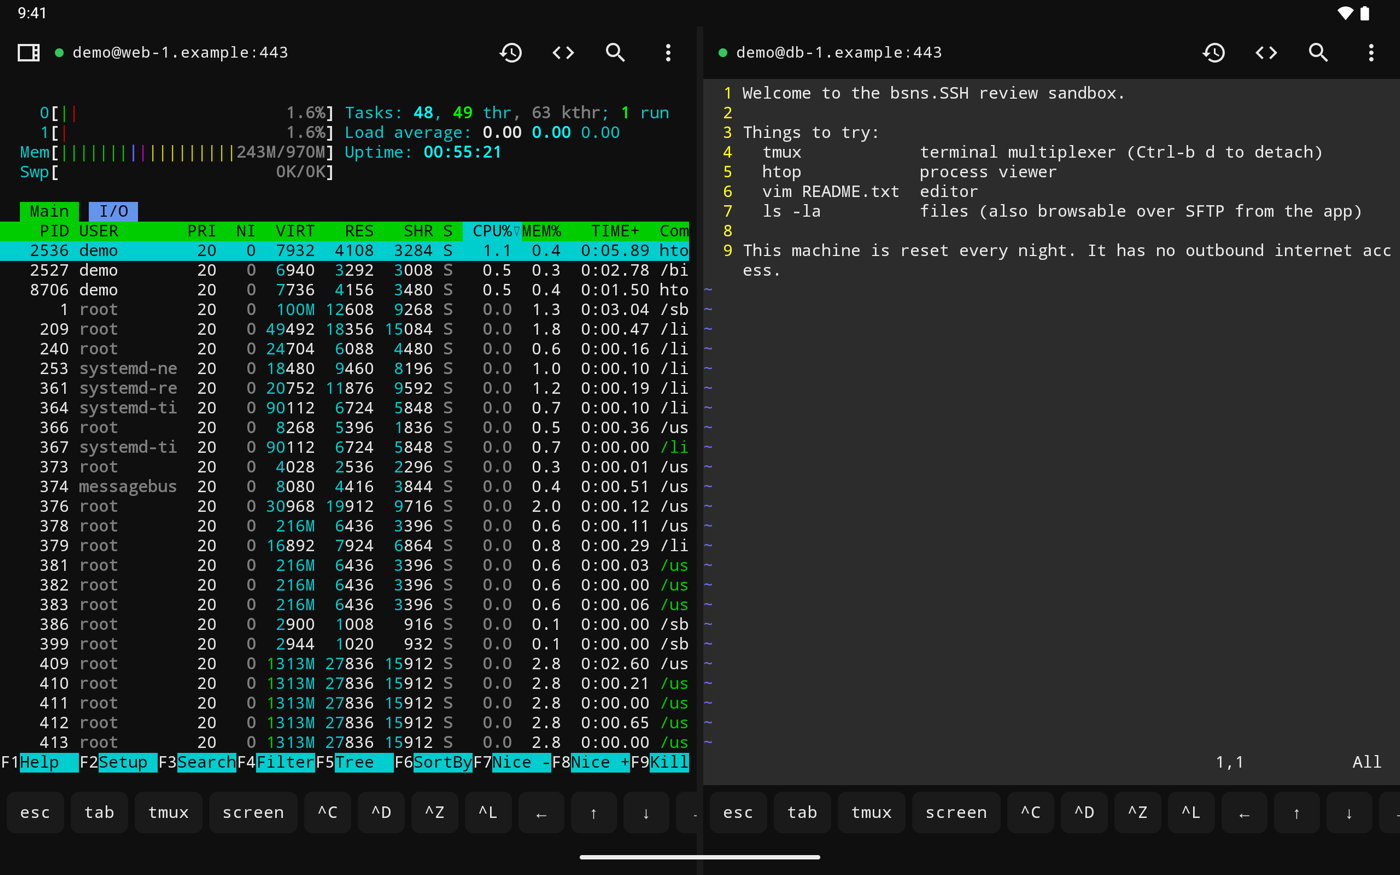This screenshot has height=875, width=1400.
Task: Sort by CPU% column header
Action: 492,231
